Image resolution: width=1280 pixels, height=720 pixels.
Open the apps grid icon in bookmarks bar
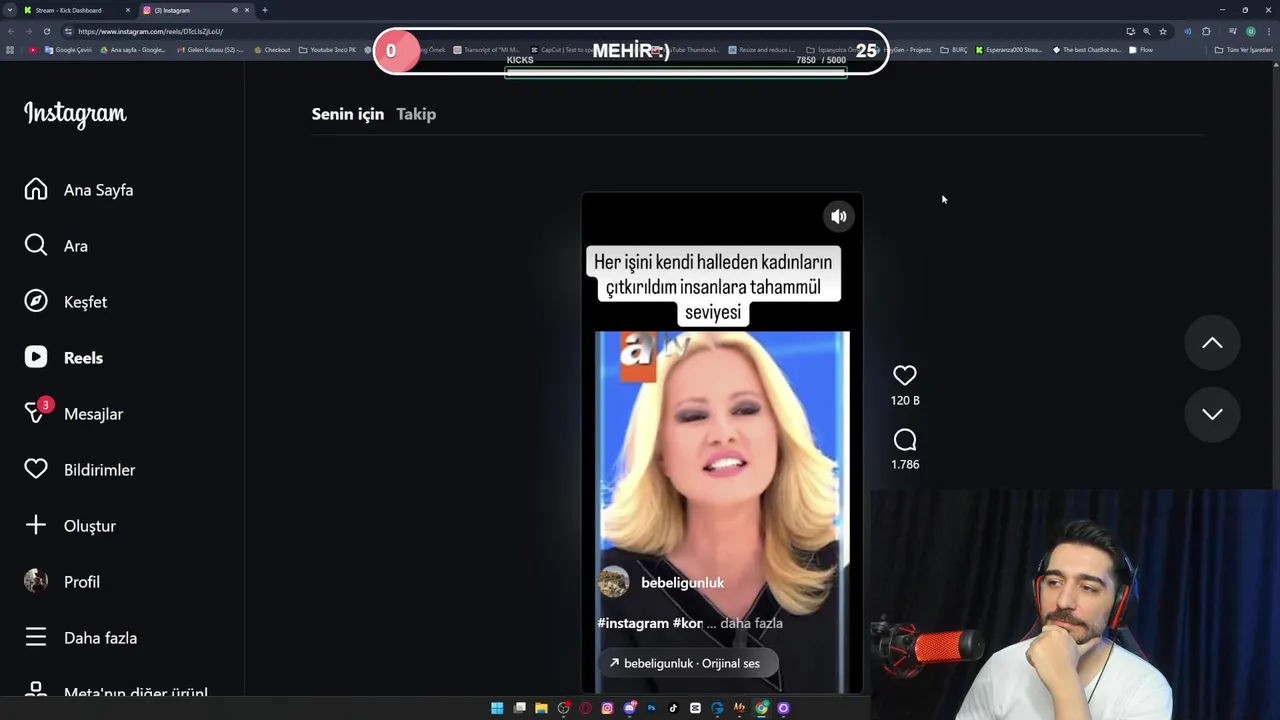coord(10,50)
